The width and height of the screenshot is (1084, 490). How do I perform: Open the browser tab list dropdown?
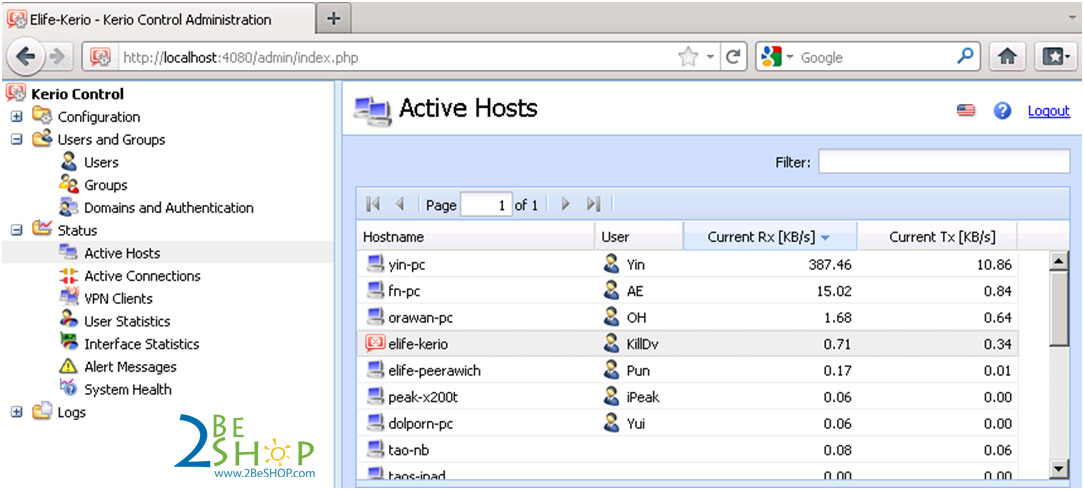point(1071,17)
